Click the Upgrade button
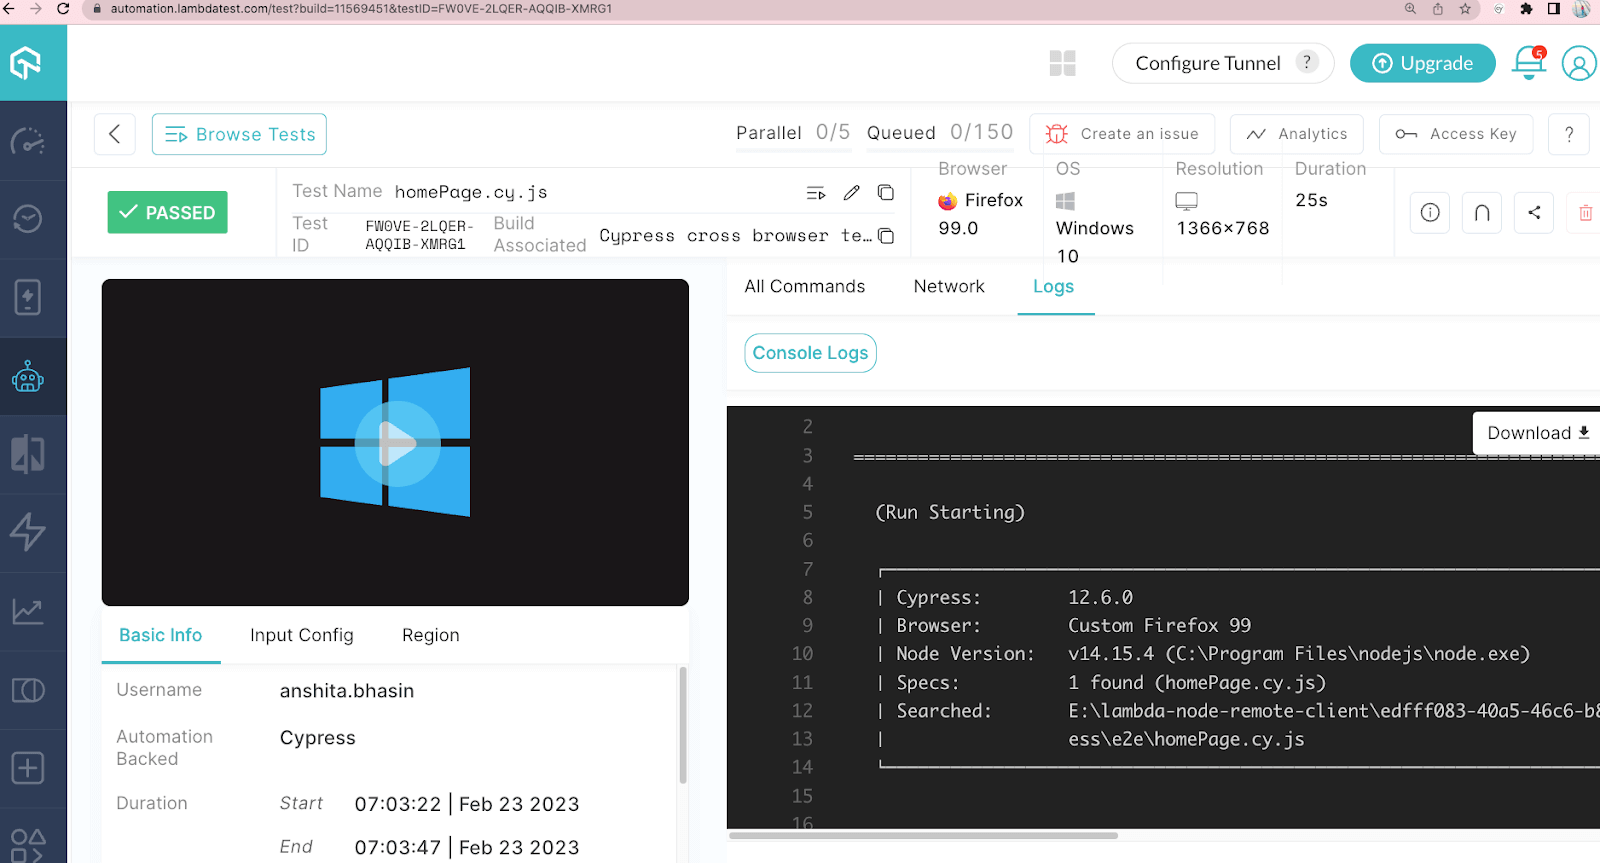The width and height of the screenshot is (1600, 863). pos(1422,63)
